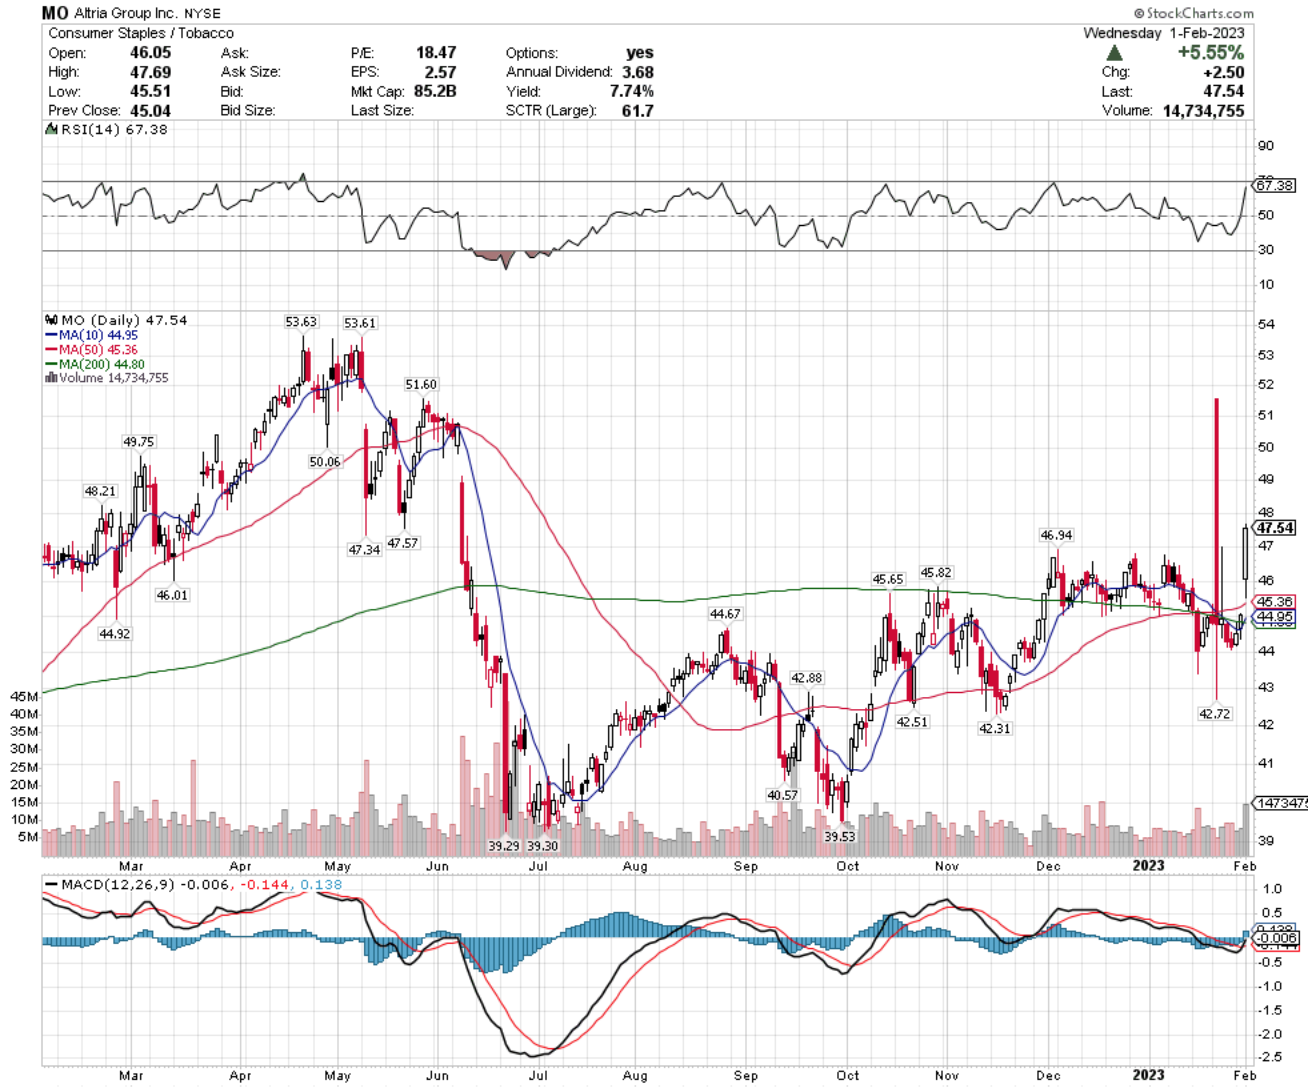
Task: Click the MO ticker symbol title
Action: tap(55, 13)
